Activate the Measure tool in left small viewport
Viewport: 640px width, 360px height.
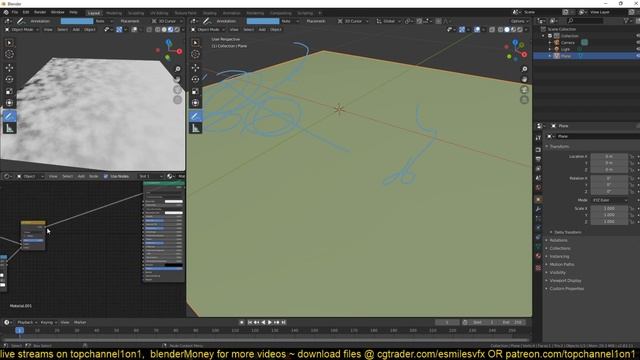click(x=9, y=128)
